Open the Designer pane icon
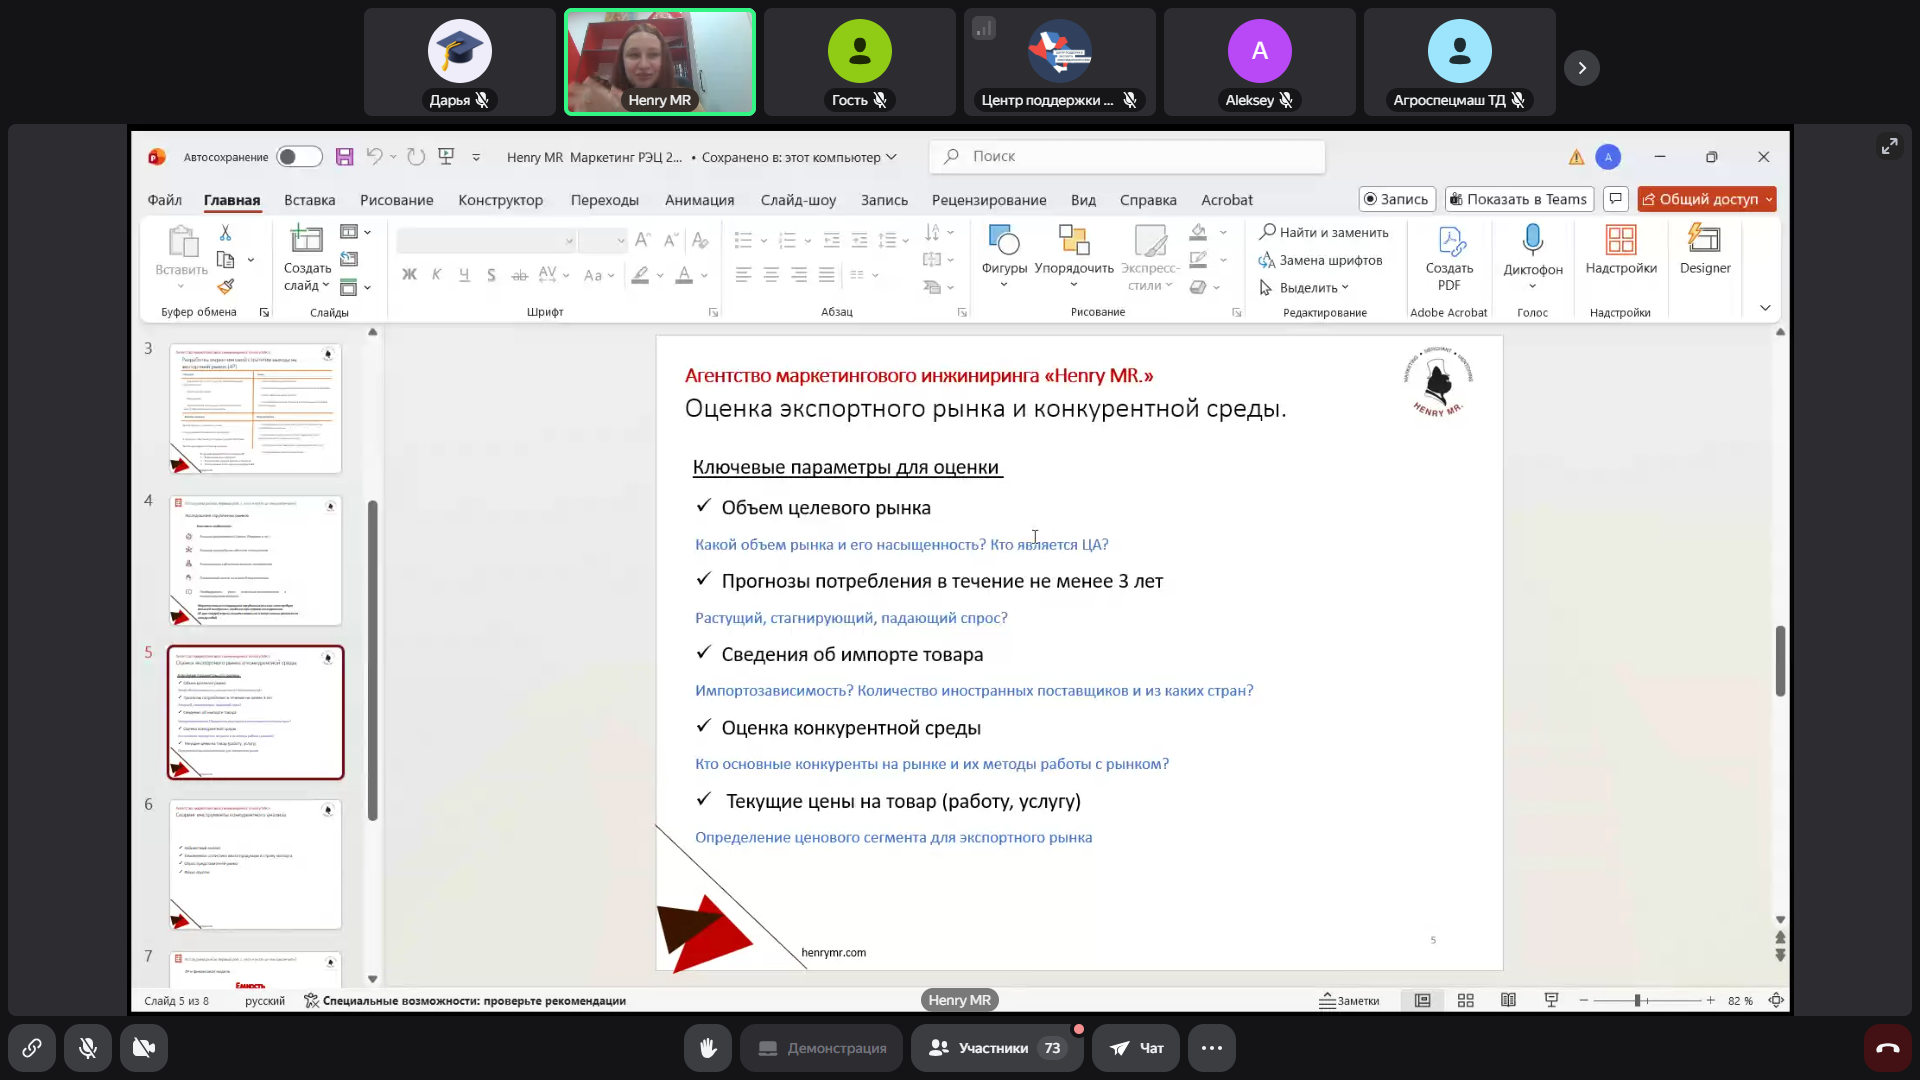This screenshot has height=1080, width=1920. click(1704, 241)
